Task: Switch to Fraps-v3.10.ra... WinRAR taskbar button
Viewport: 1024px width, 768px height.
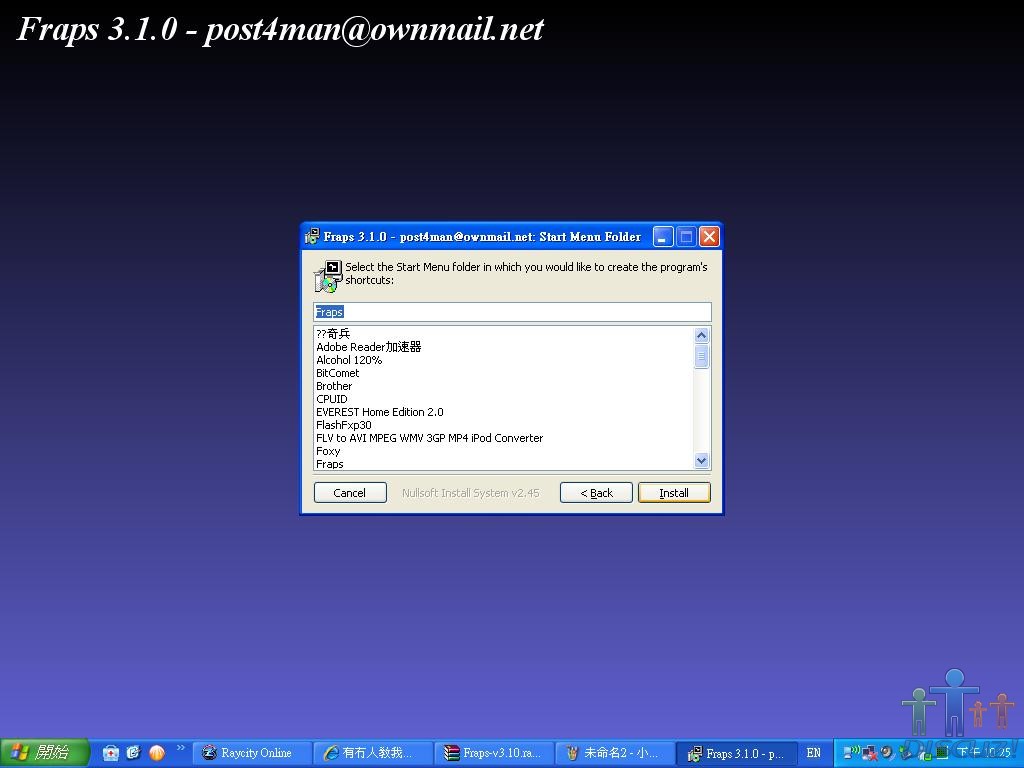Action: click(x=494, y=753)
